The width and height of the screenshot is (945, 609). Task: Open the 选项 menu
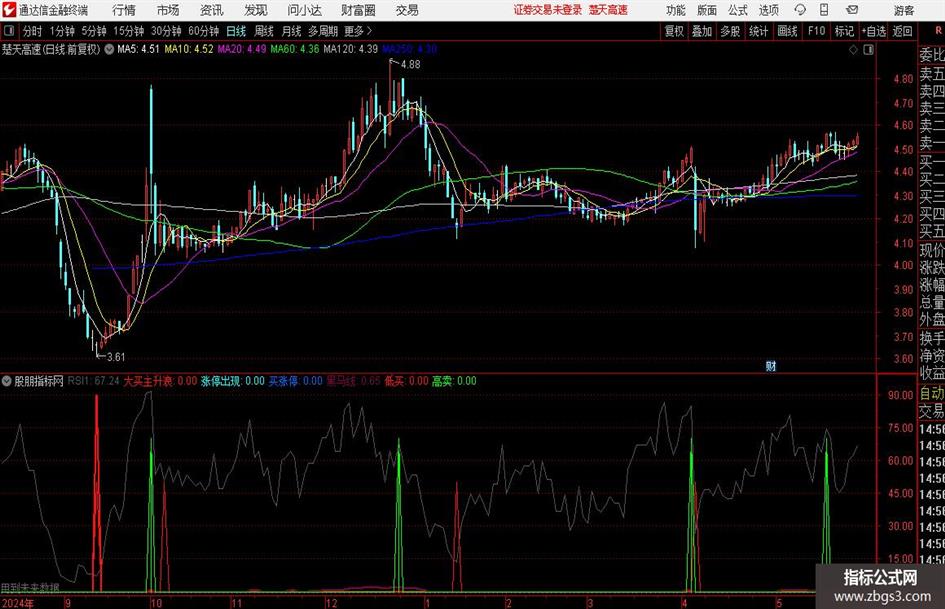[x=768, y=10]
